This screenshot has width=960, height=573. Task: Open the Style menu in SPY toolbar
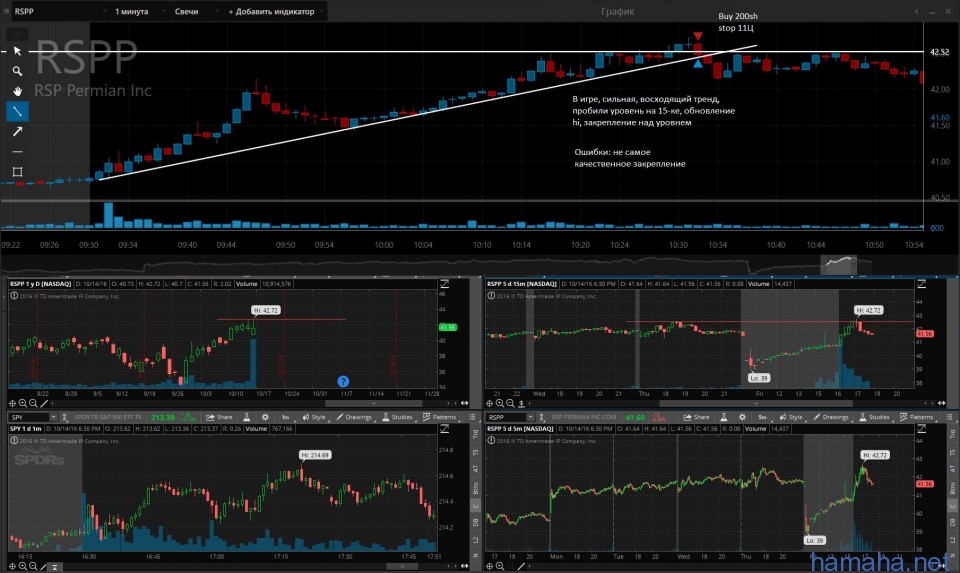[314, 417]
